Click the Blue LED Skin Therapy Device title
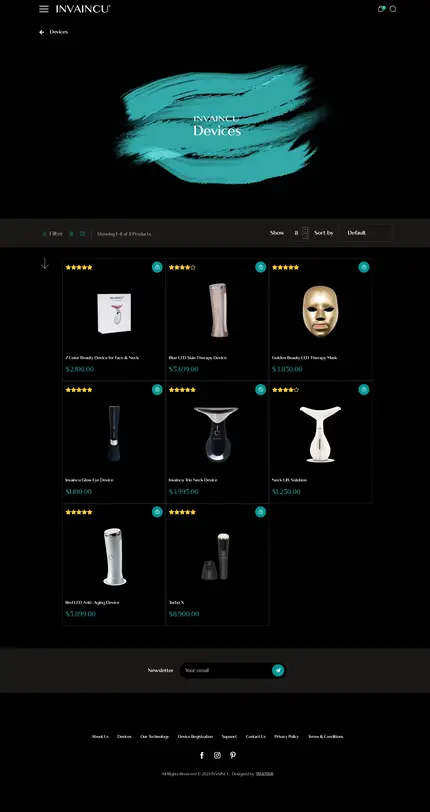This screenshot has width=430, height=812. coord(197,358)
